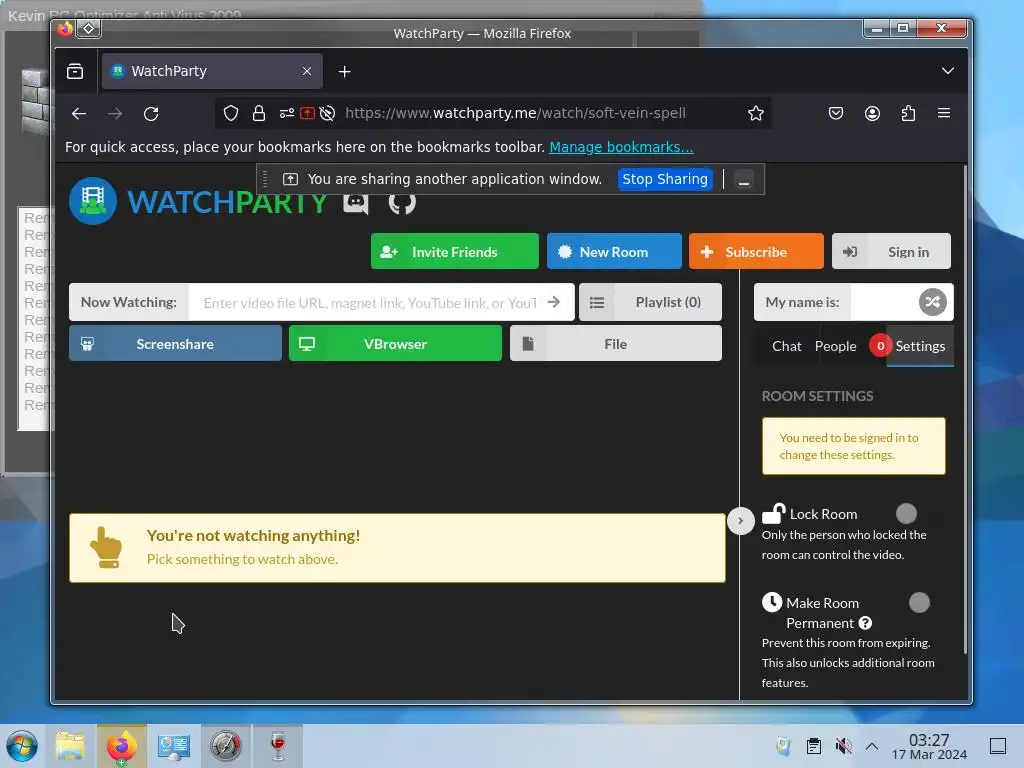1024x768 pixels.
Task: Click the WatchParty logo icon
Action: (93, 201)
